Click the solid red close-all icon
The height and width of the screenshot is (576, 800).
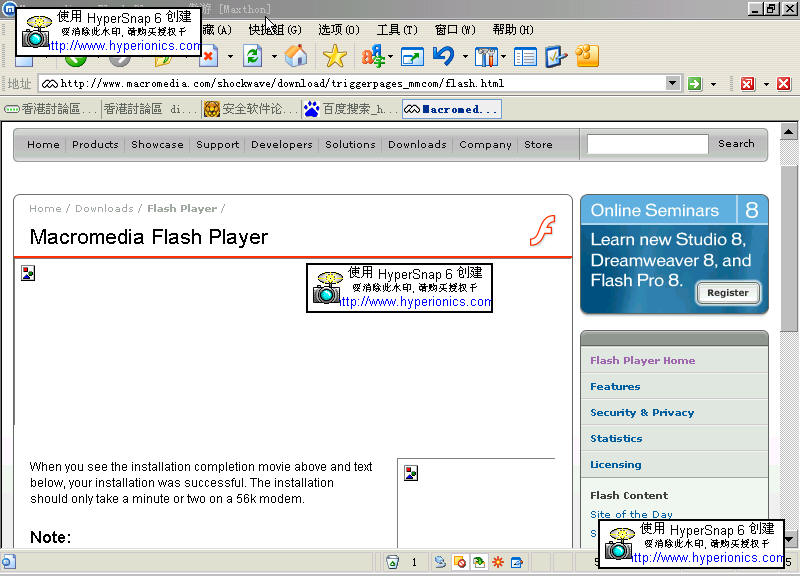(784, 84)
